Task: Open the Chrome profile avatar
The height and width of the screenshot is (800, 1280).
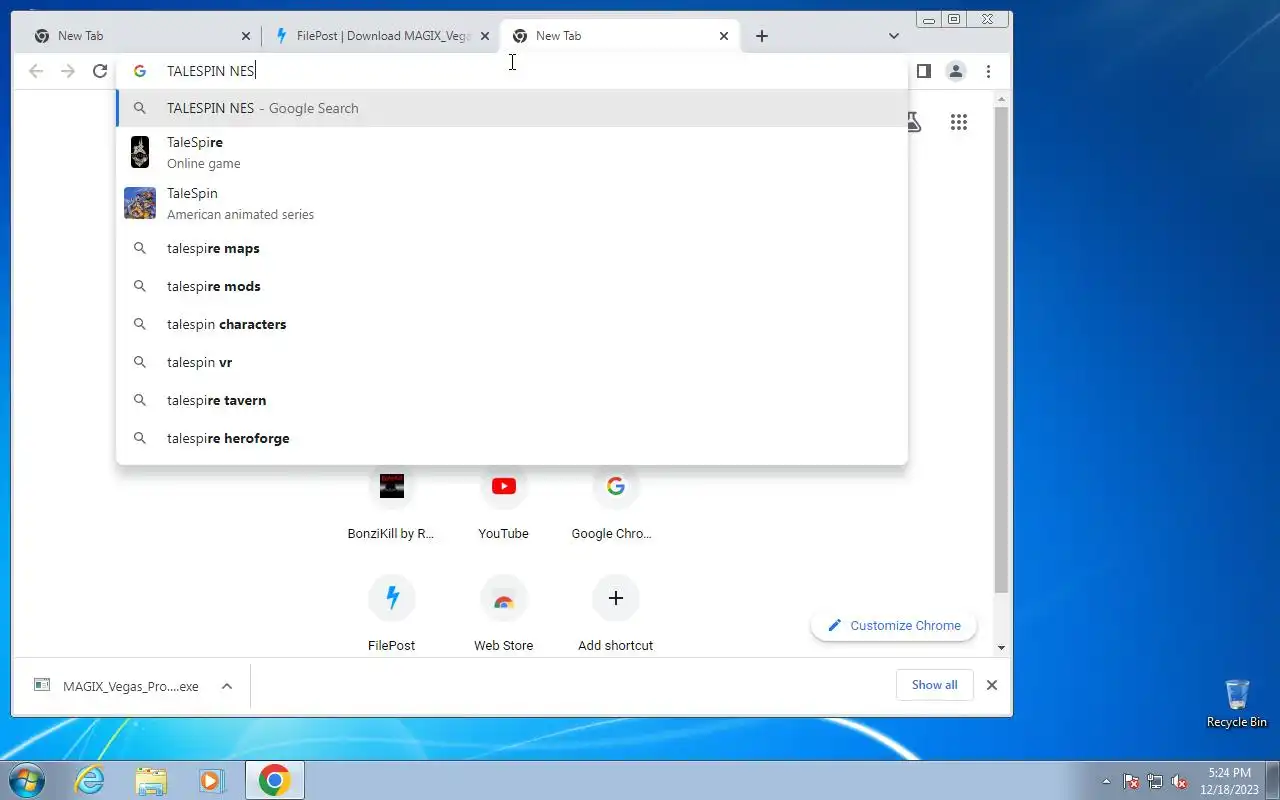Action: point(956,71)
